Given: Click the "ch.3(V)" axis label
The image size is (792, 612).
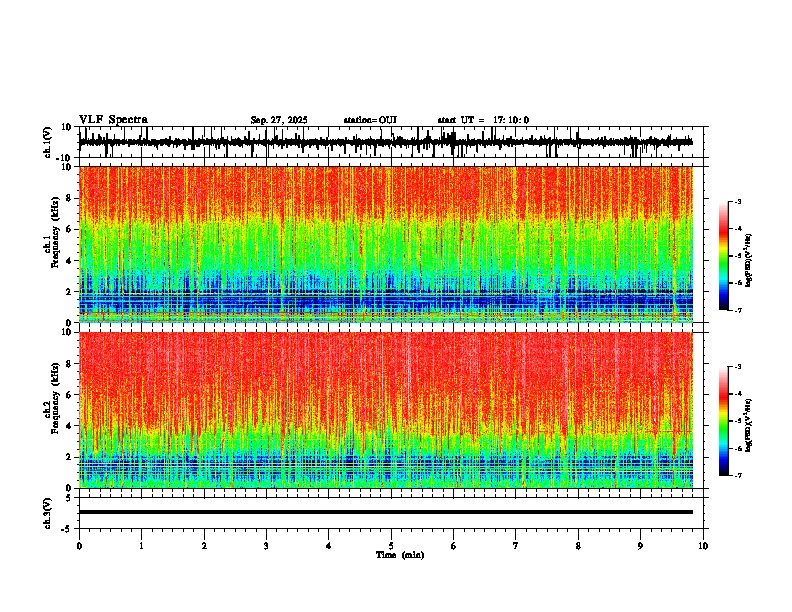Looking at the screenshot, I should 48,513.
